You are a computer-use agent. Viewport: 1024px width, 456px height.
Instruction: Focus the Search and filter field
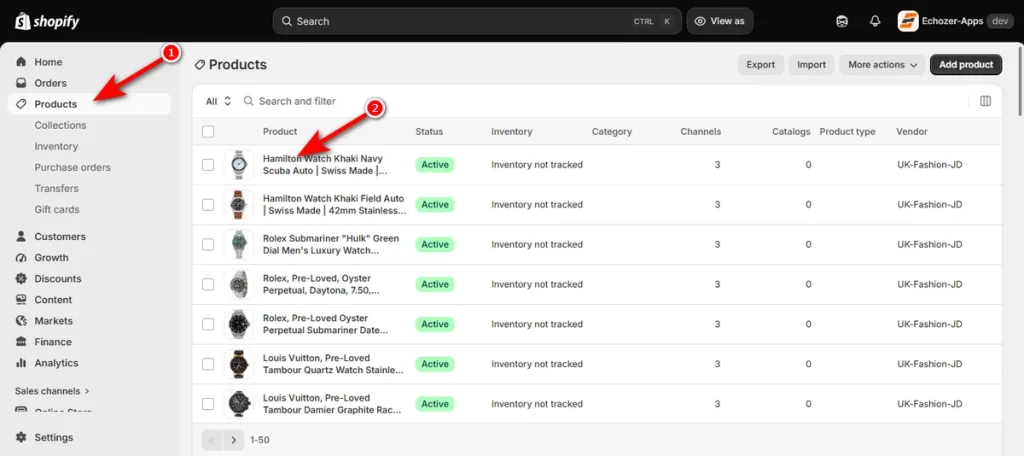coord(297,101)
